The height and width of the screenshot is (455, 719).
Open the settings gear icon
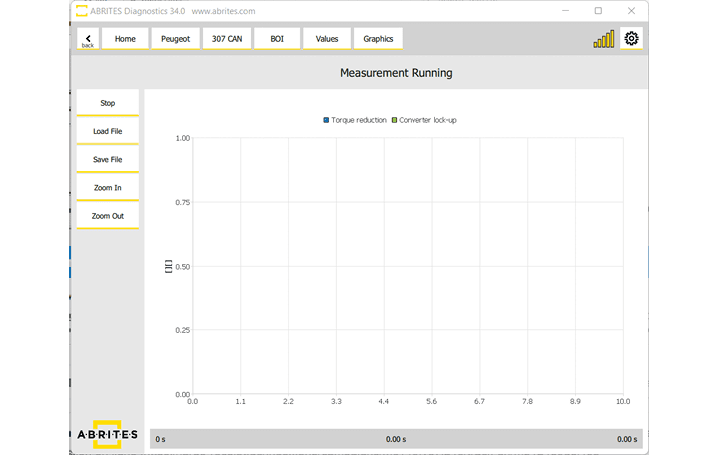coord(631,39)
